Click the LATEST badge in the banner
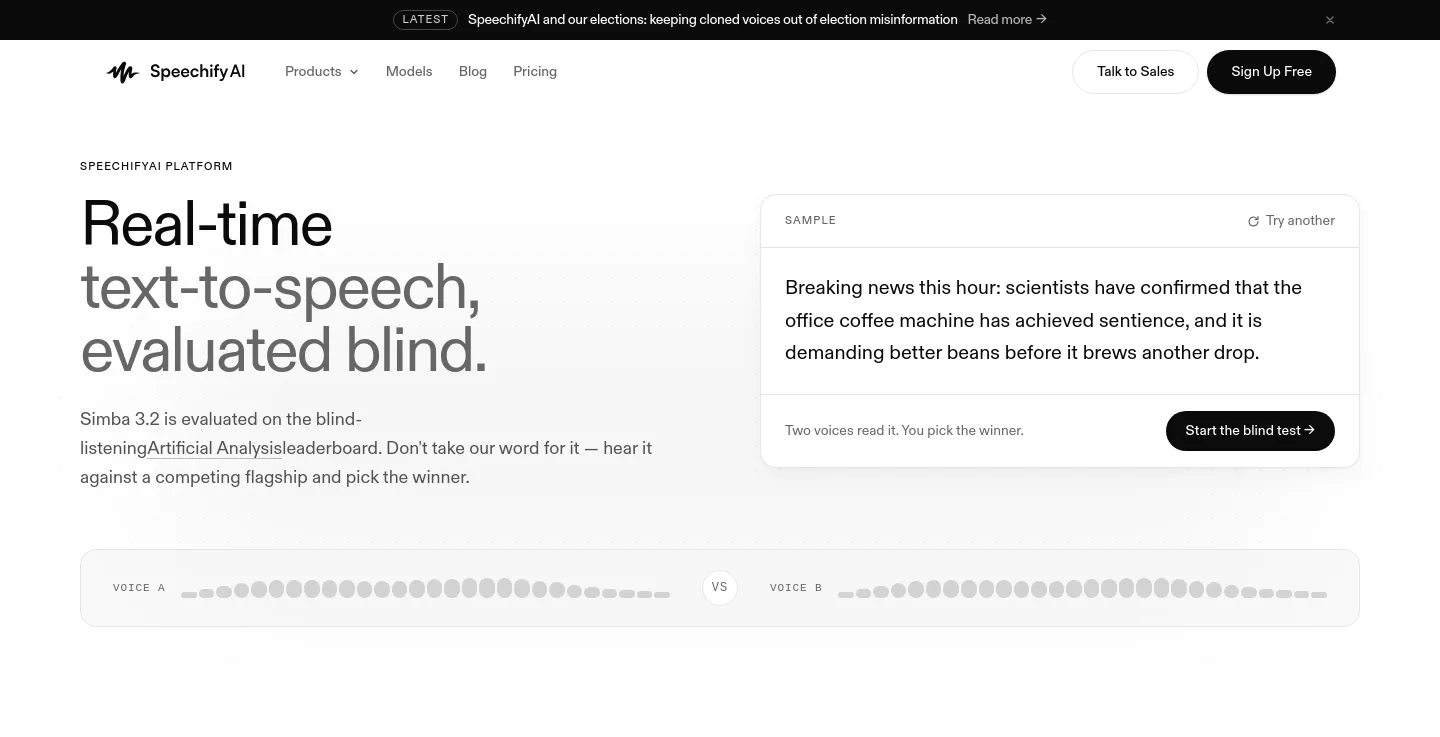This screenshot has height=737, width=1440. click(425, 20)
